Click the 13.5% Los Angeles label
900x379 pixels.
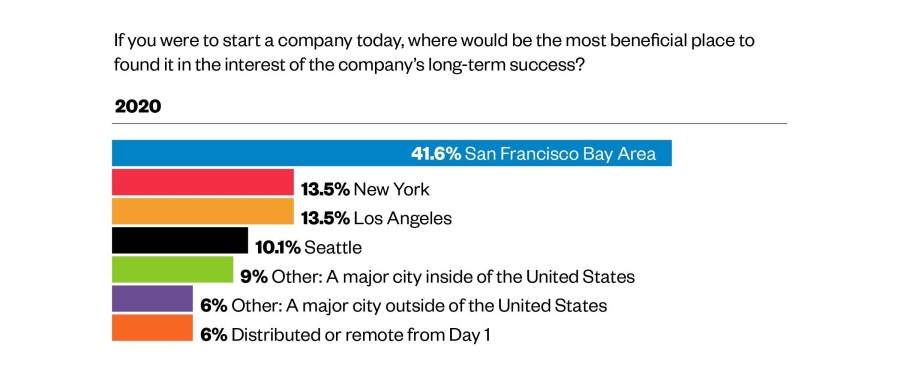377,218
